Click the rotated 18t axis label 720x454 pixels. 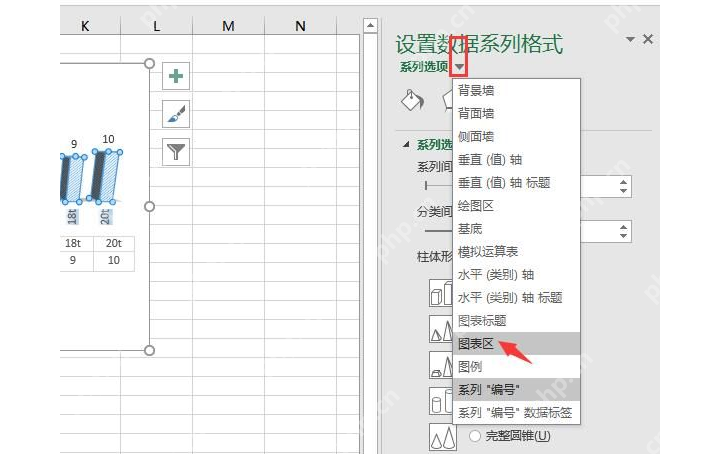click(73, 216)
